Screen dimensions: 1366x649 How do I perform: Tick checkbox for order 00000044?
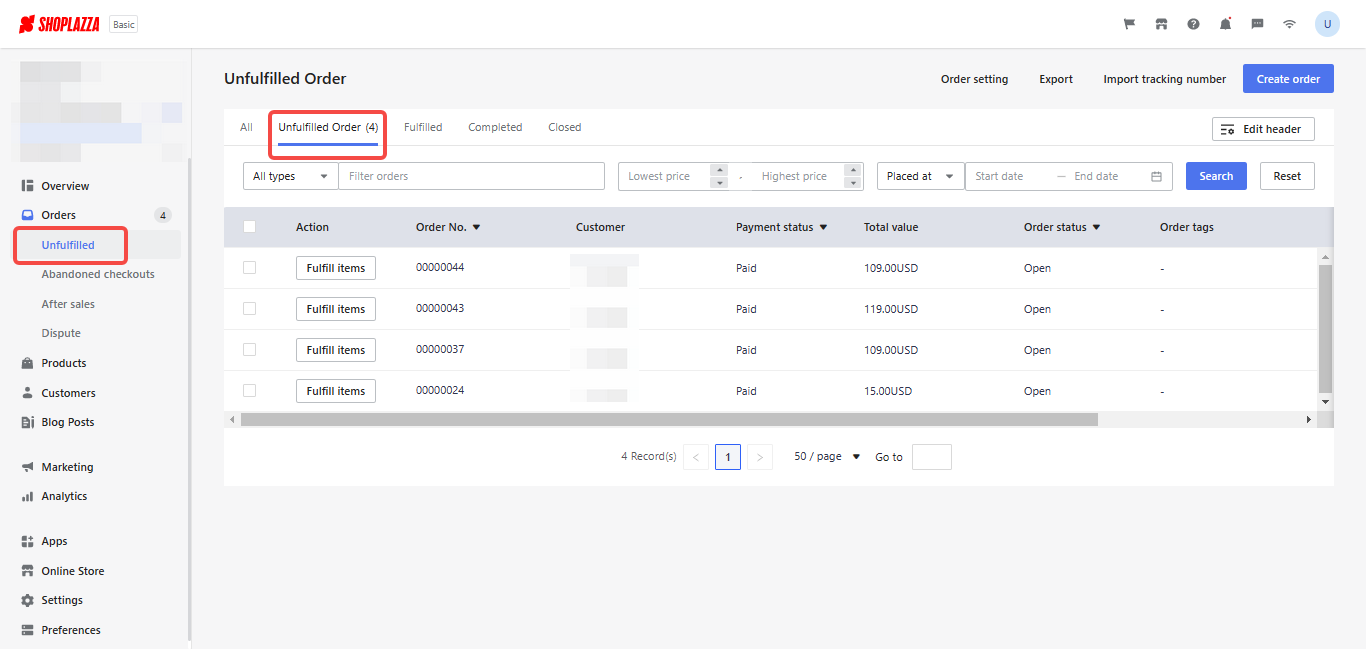tap(249, 268)
